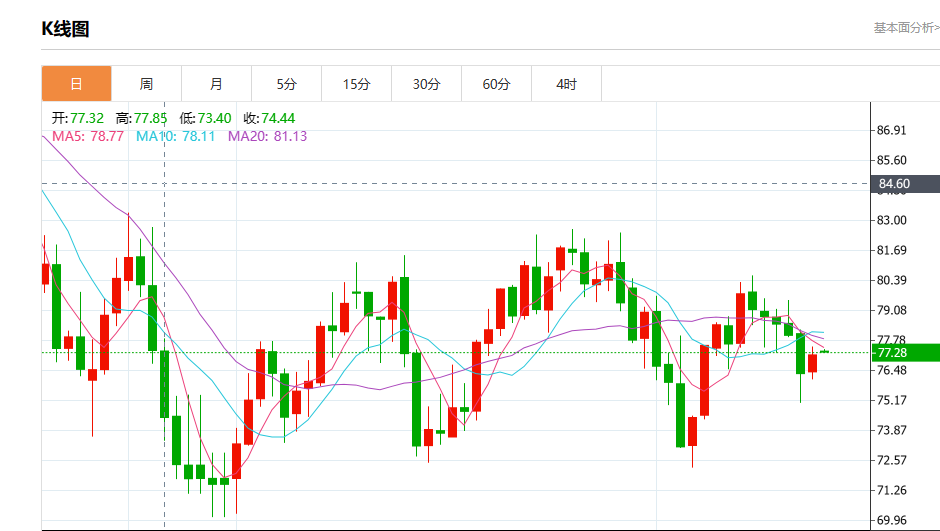Image resolution: width=940 pixels, height=531 pixels.
Task: Click the green 77.28 current price tag
Action: click(894, 352)
